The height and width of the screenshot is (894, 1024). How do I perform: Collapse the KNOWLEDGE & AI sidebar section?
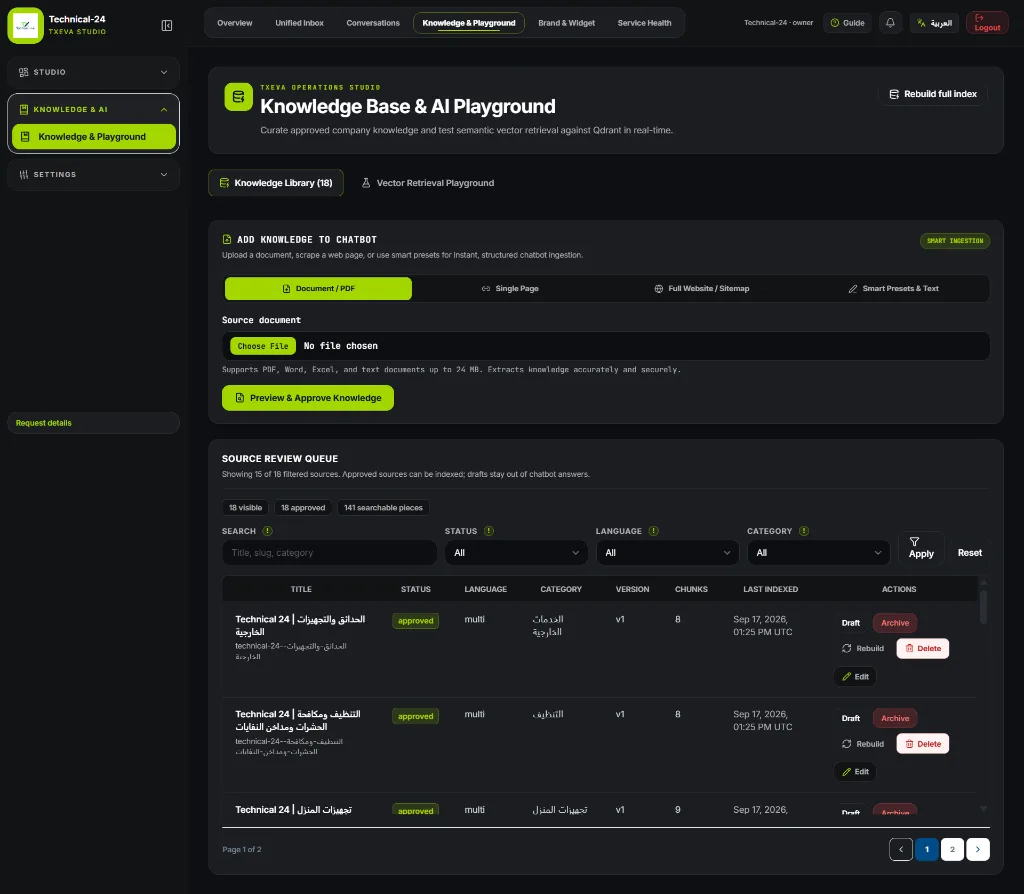(x=93, y=109)
